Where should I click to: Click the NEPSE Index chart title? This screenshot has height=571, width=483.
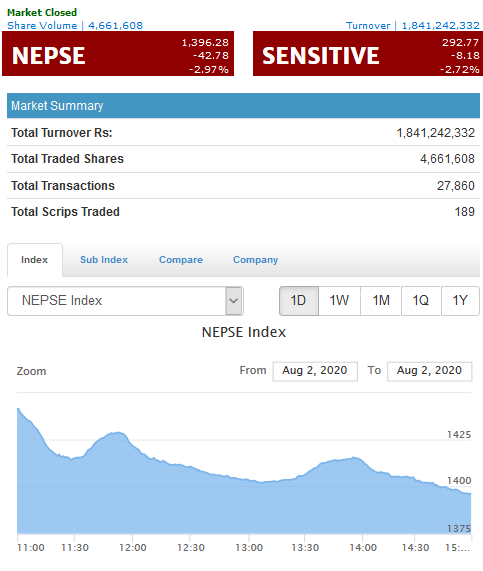coord(244,332)
